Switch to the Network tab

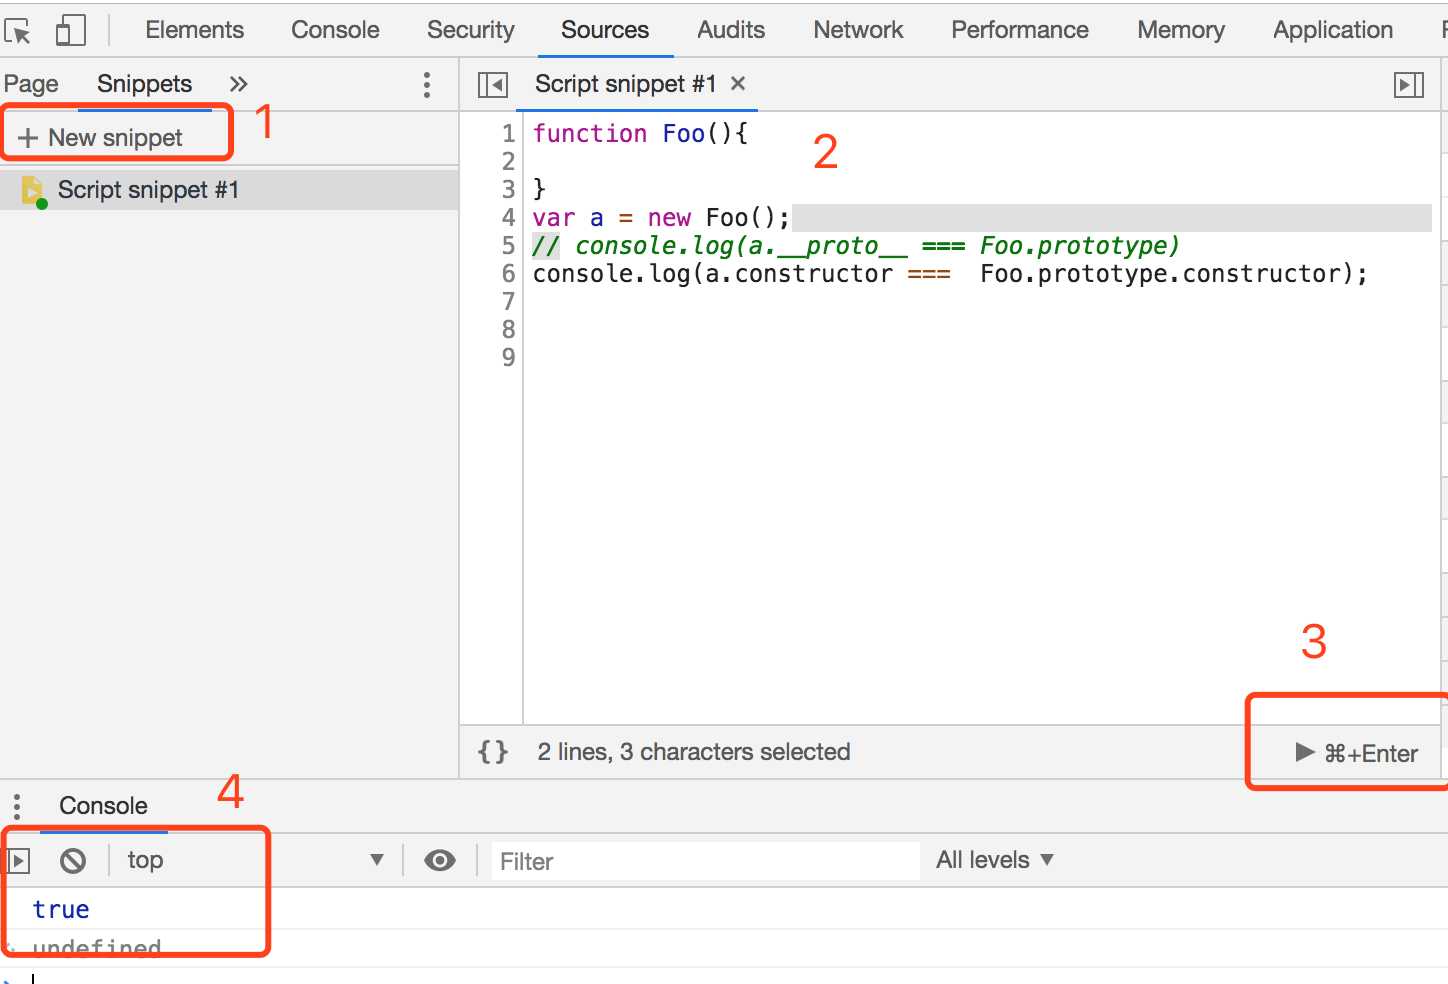click(858, 30)
